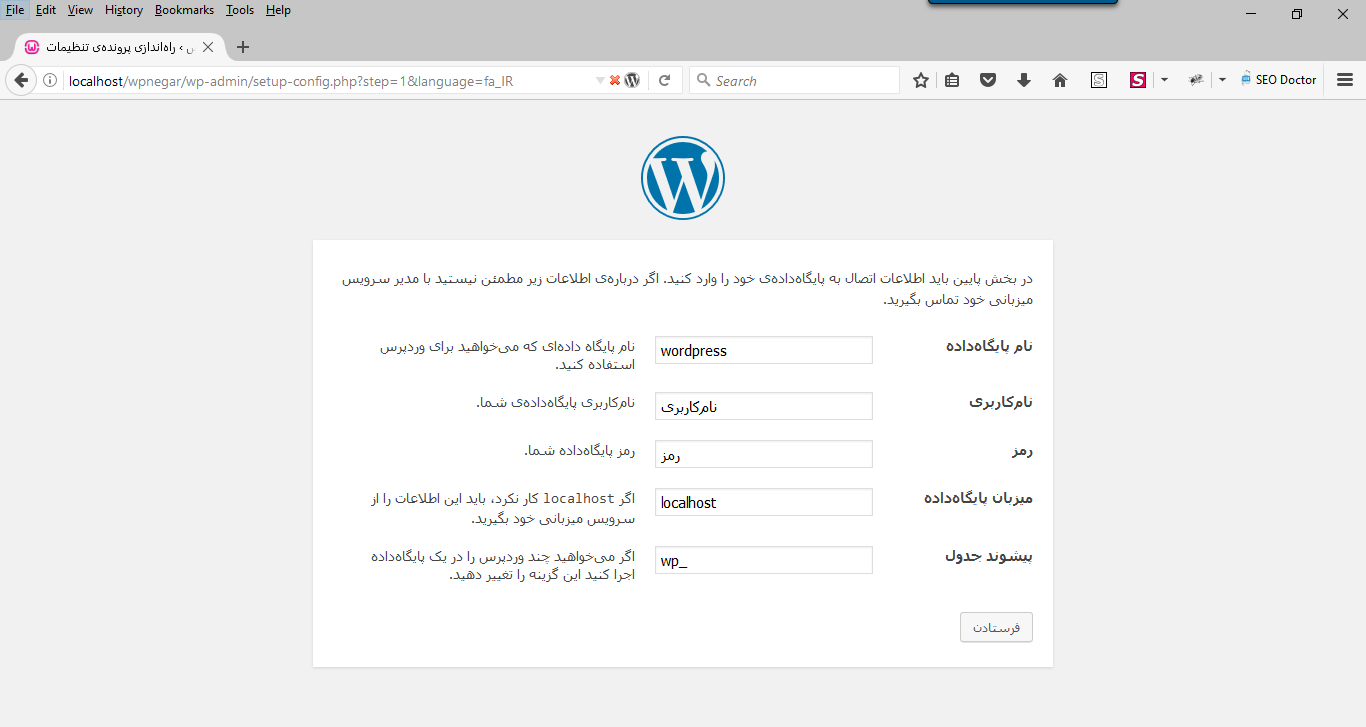Click the browser Back arrow button
Image resolution: width=1366 pixels, height=727 pixels.
pyautogui.click(x=20, y=80)
